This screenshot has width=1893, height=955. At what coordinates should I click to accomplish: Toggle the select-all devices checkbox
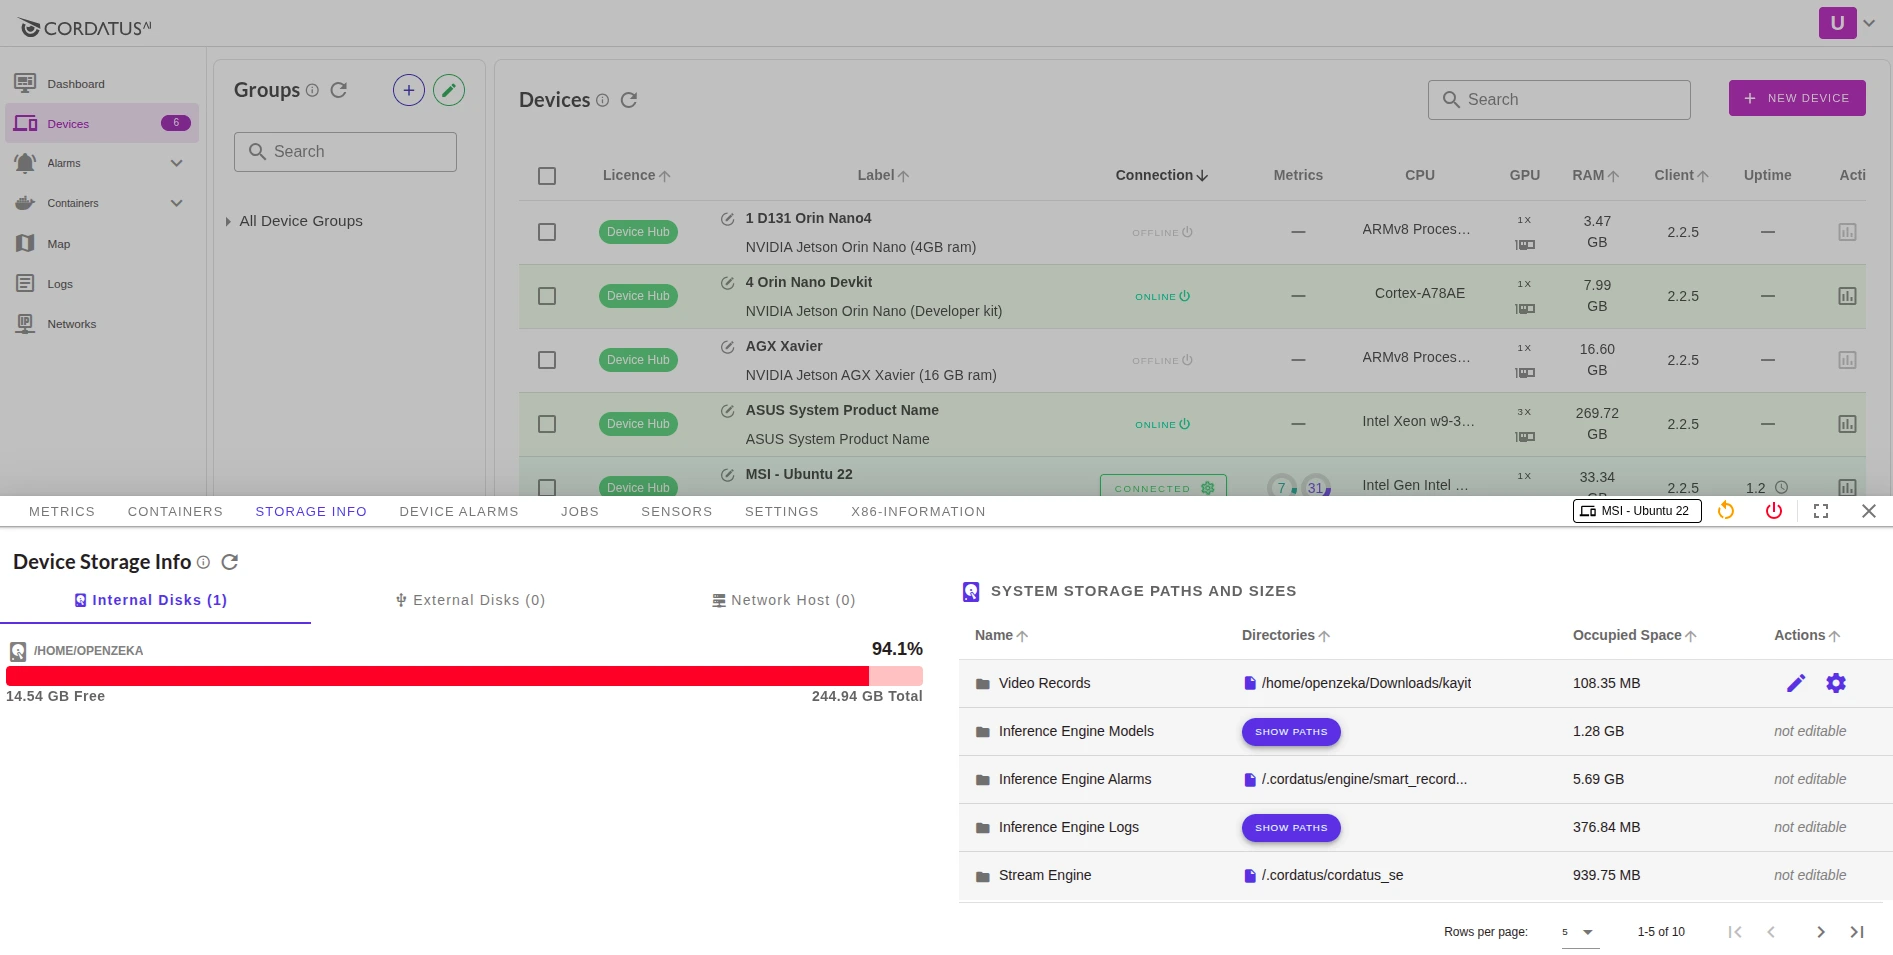coord(547,176)
